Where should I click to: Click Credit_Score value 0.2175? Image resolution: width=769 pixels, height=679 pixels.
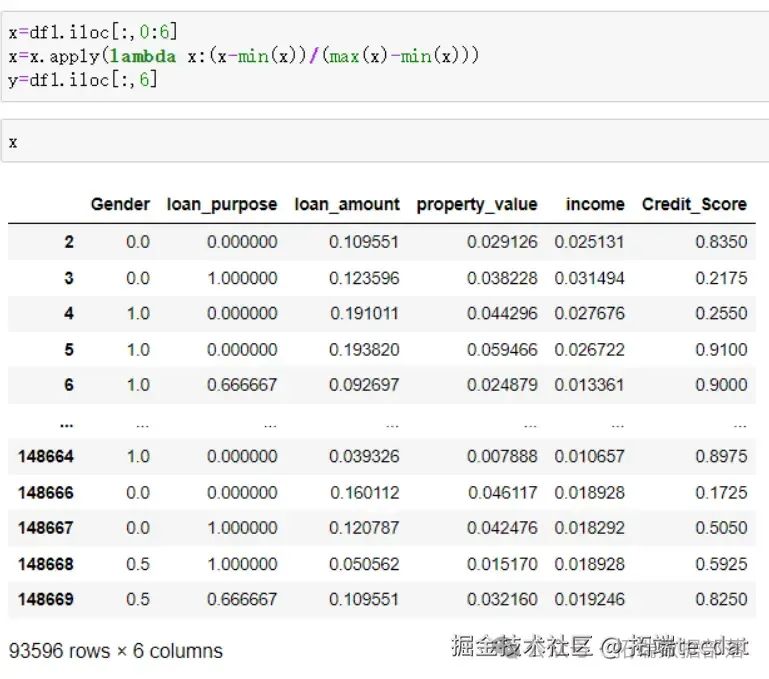721,278
